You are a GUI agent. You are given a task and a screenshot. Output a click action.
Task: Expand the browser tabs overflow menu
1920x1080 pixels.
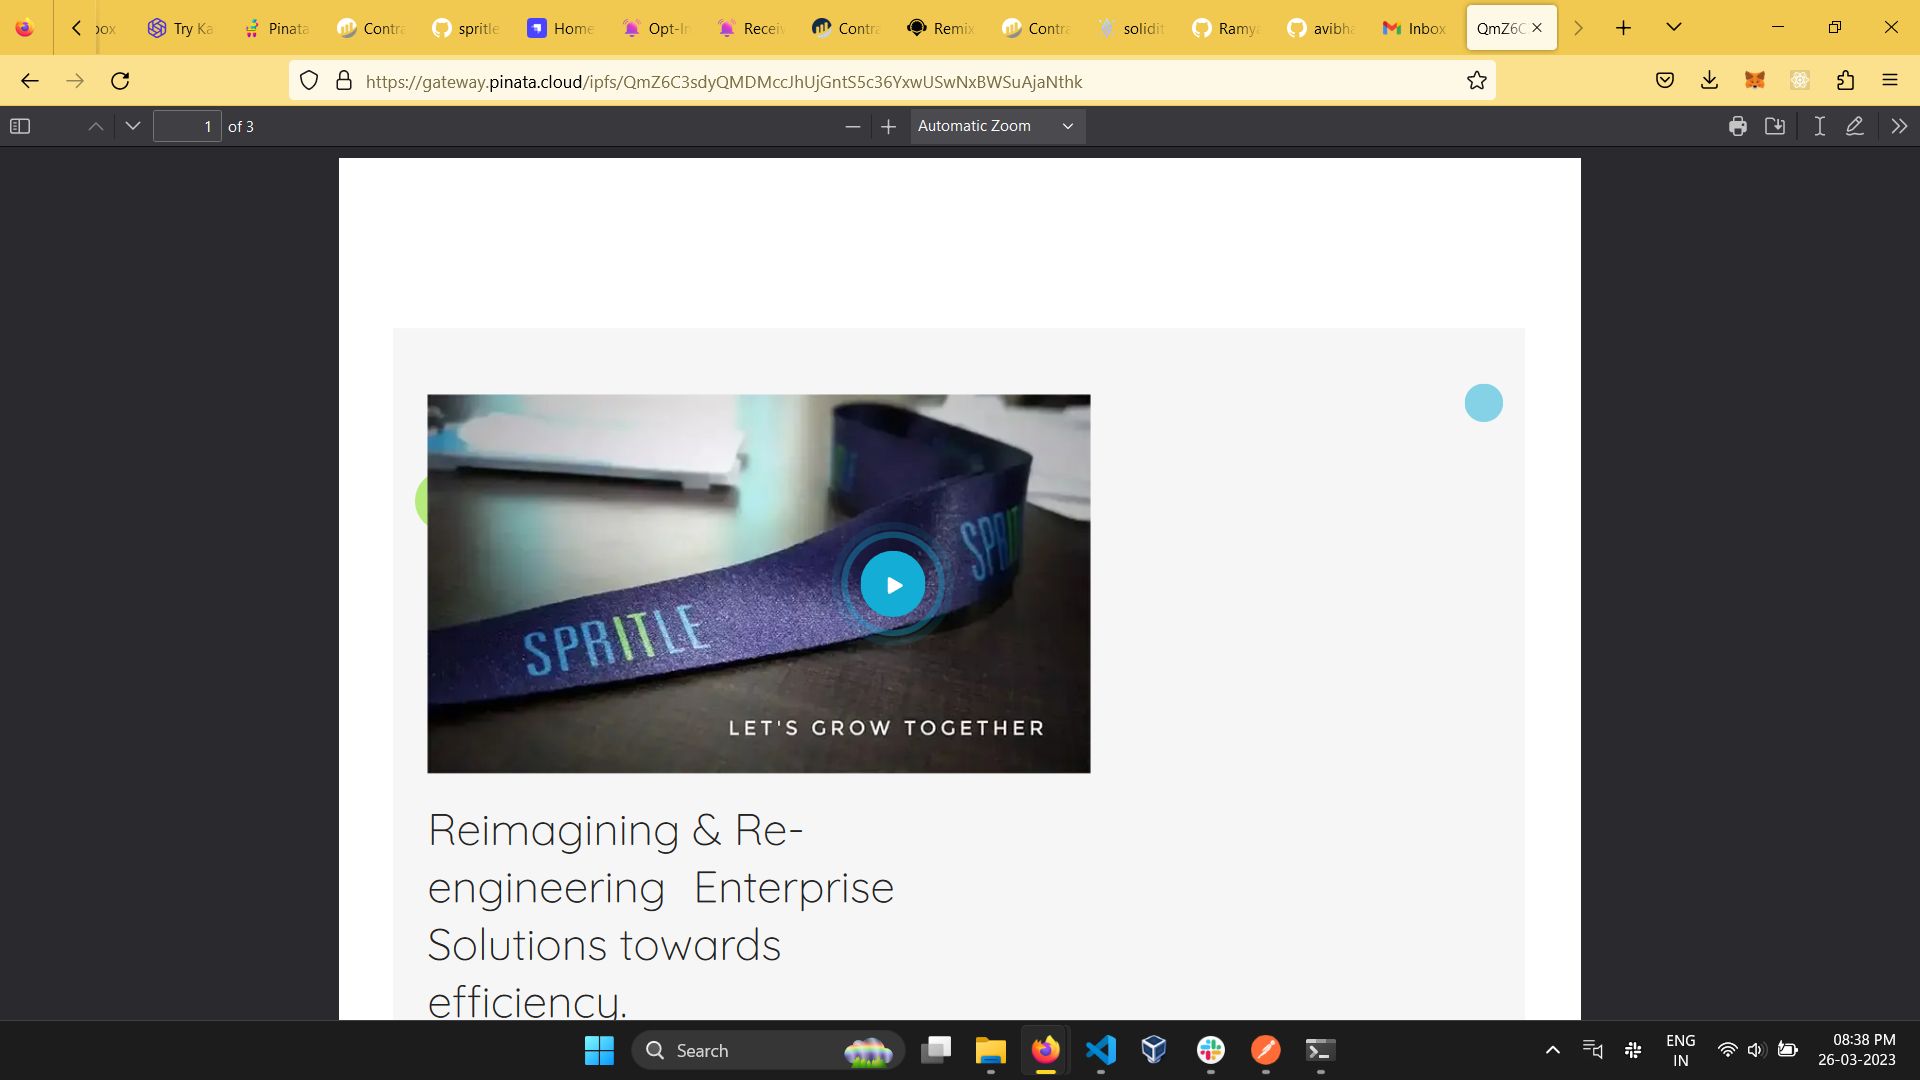1671,28
